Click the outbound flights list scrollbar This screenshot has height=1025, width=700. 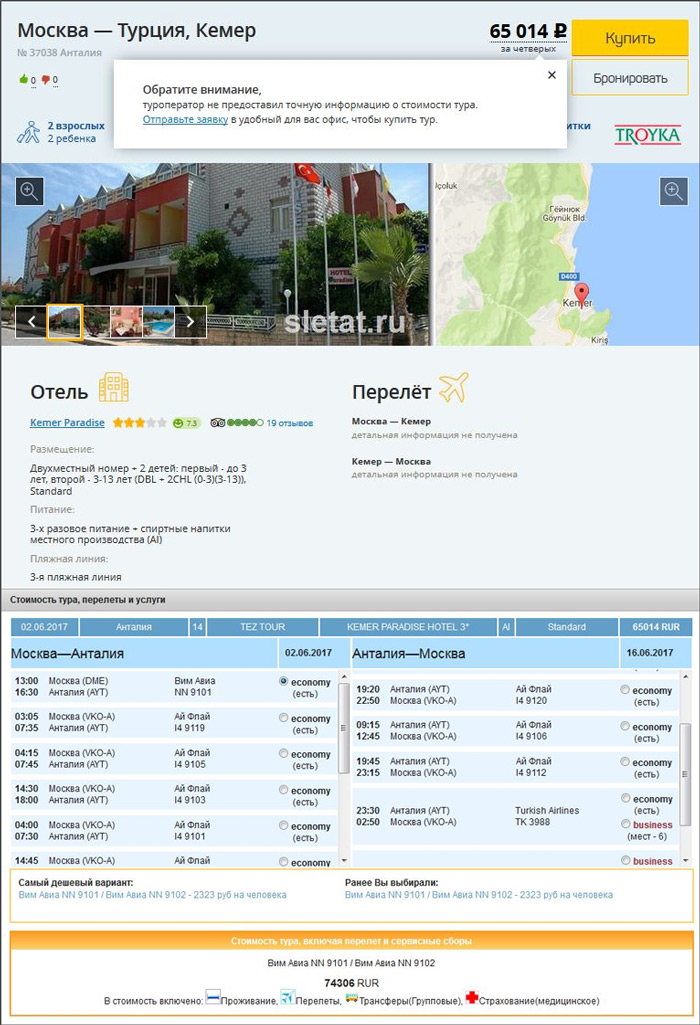[x=344, y=729]
